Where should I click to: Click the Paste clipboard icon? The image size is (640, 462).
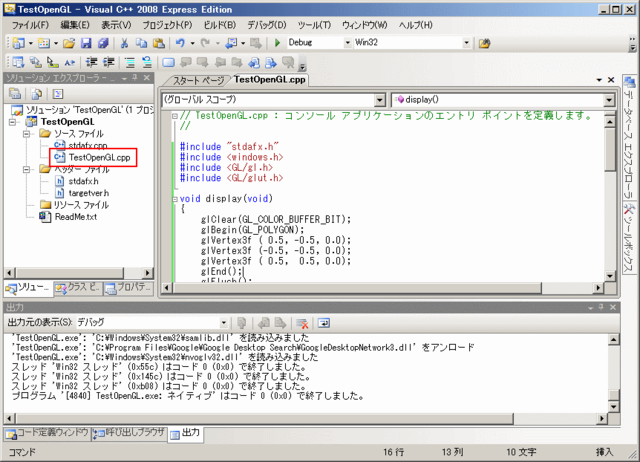159,42
